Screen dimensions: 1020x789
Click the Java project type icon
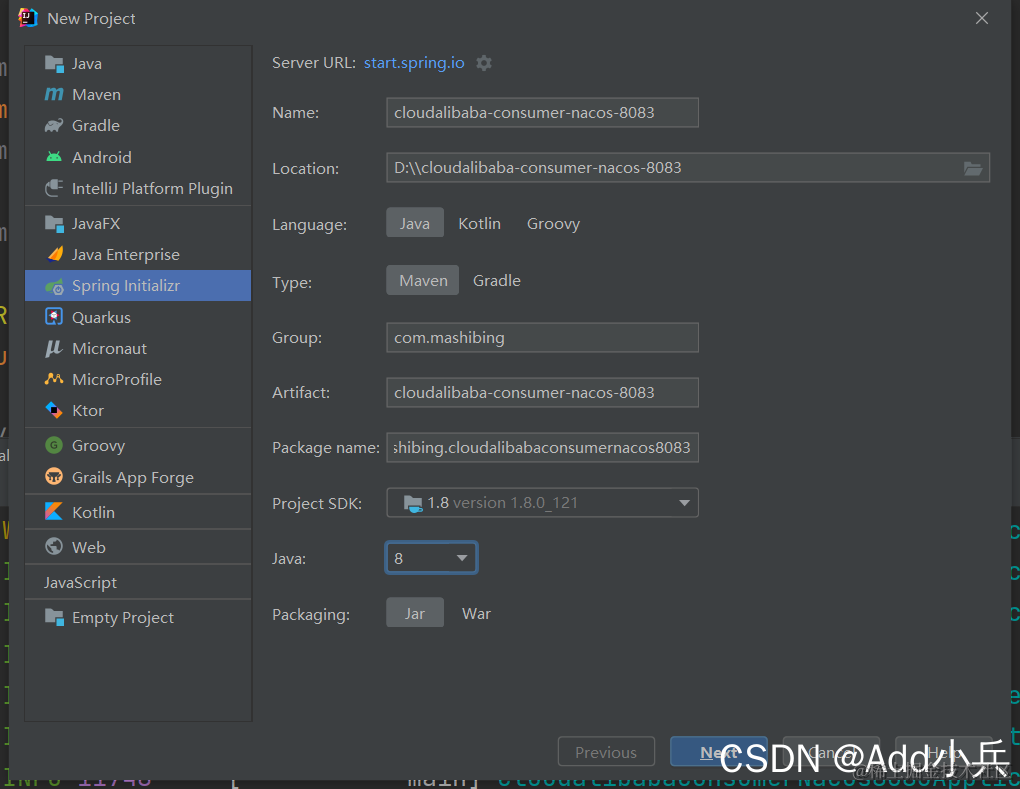pos(54,63)
